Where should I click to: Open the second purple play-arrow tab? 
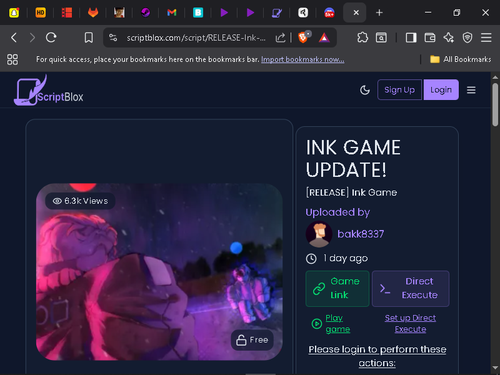(250, 13)
